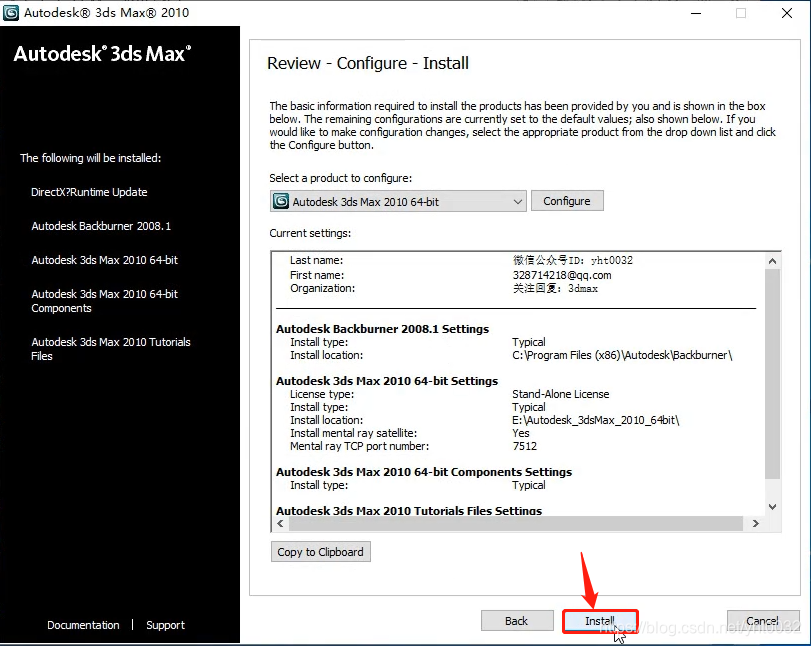Click the Back button
This screenshot has height=646, width=811.
[517, 621]
